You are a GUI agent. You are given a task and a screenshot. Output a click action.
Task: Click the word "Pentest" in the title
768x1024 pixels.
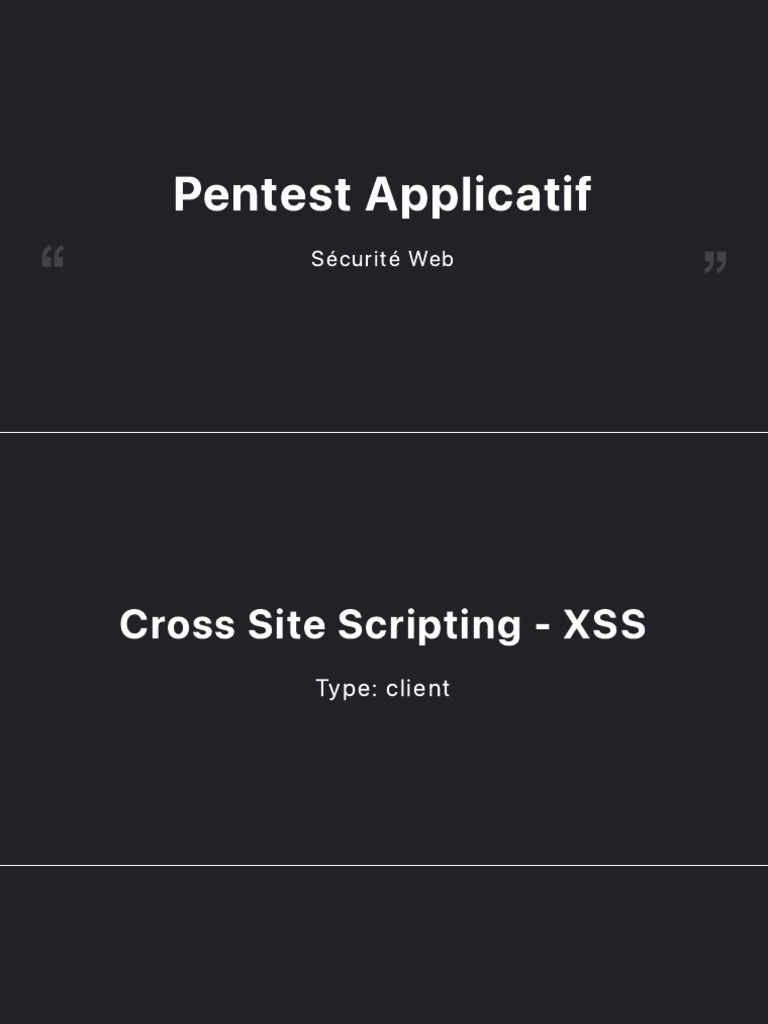pos(262,195)
